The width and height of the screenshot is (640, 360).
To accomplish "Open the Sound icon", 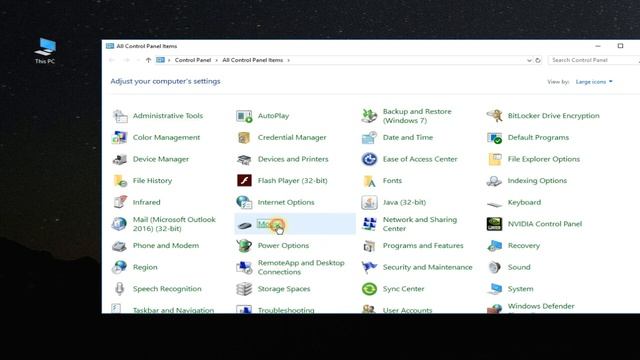I will [494, 267].
